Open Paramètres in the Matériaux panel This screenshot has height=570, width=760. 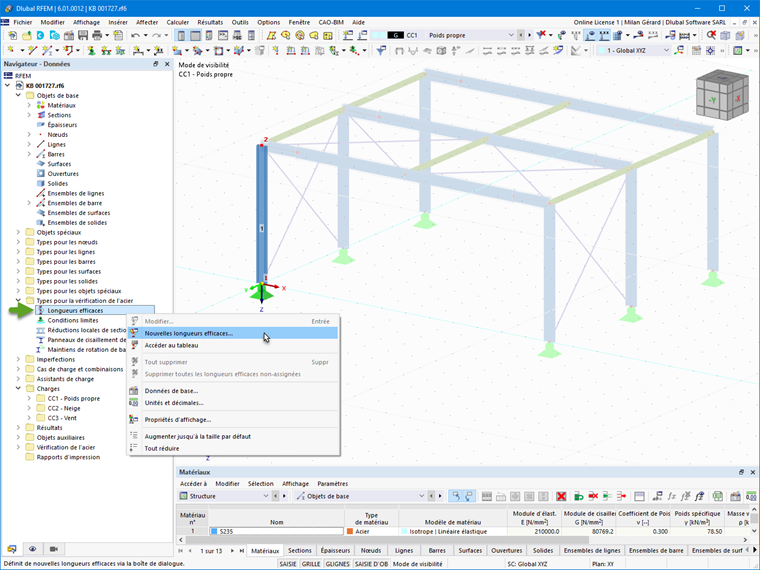tap(332, 484)
